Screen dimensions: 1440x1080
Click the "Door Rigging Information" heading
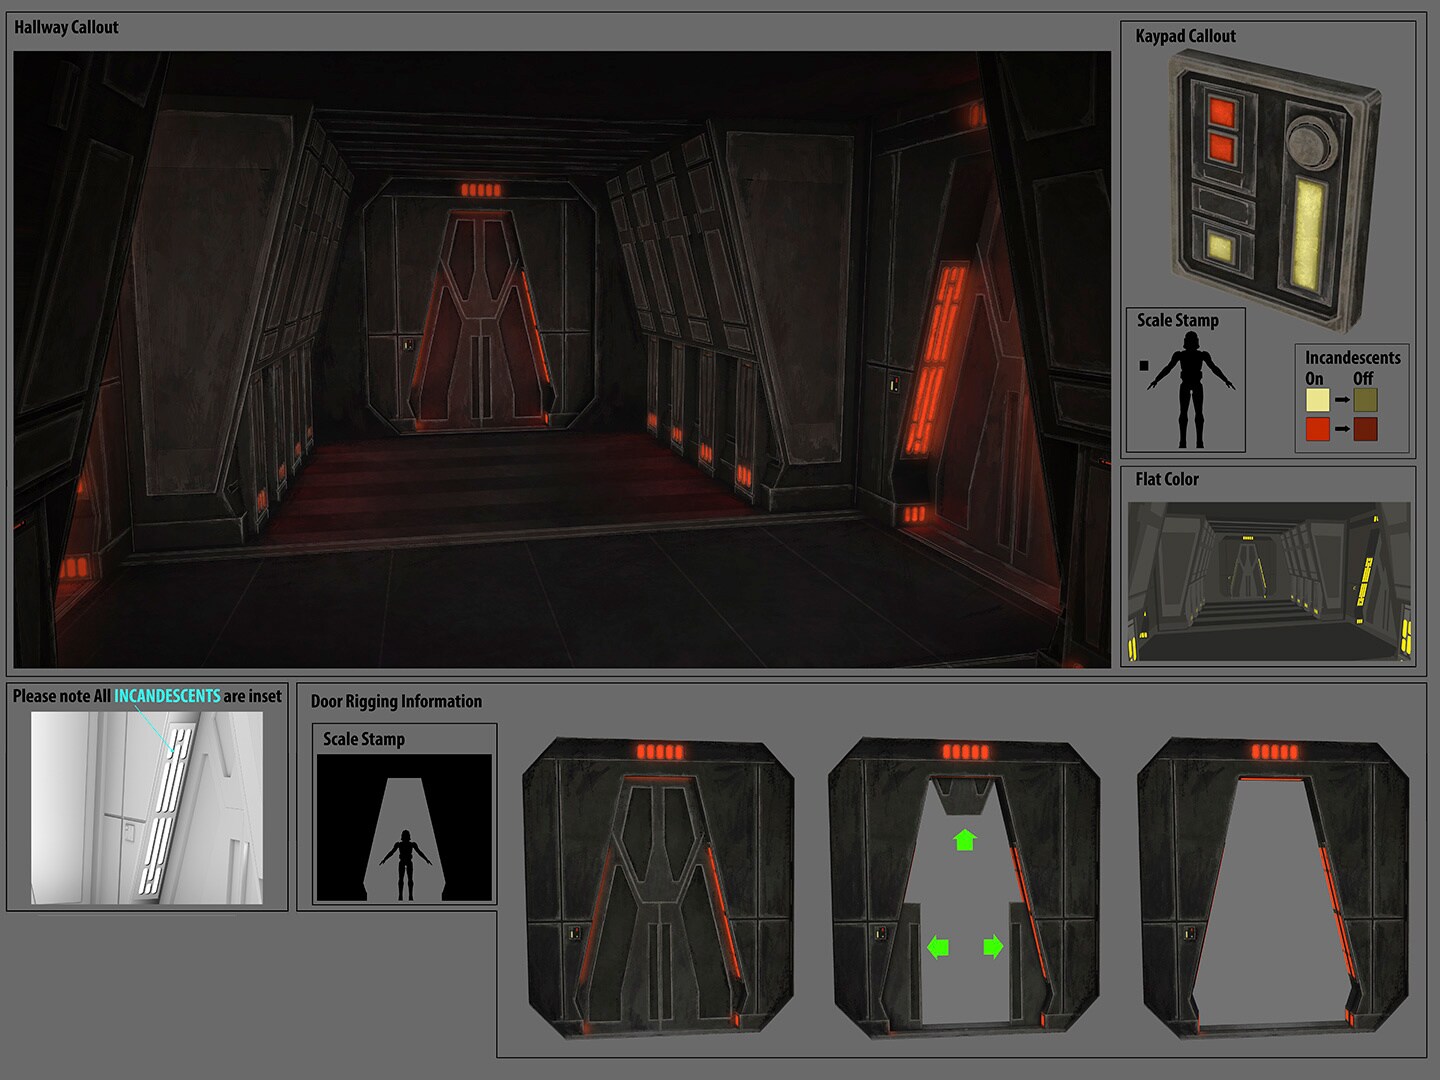click(396, 701)
